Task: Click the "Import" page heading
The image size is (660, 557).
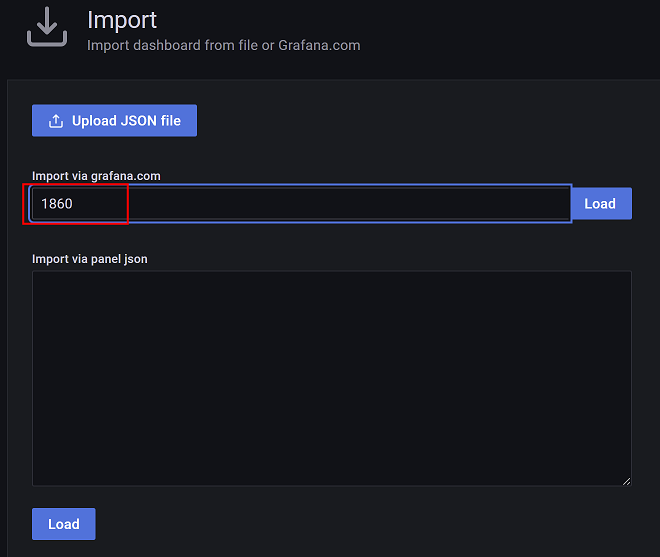Action: pos(122,19)
